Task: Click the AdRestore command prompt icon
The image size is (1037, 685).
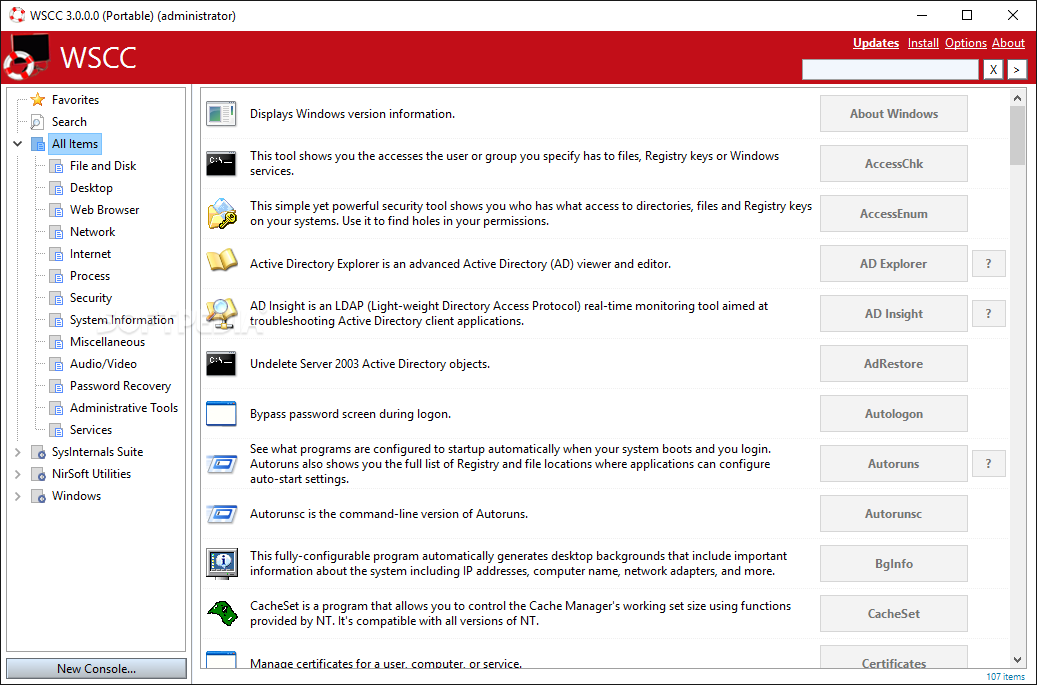Action: tap(221, 364)
